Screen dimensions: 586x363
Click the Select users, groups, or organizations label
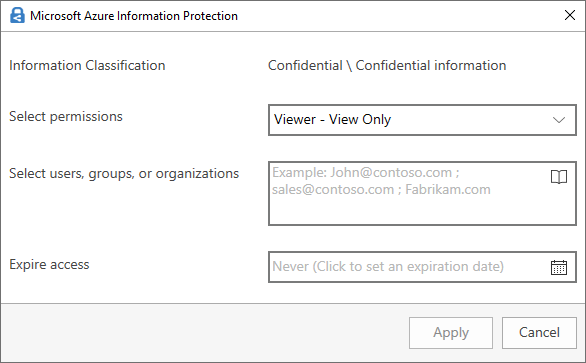(x=124, y=174)
